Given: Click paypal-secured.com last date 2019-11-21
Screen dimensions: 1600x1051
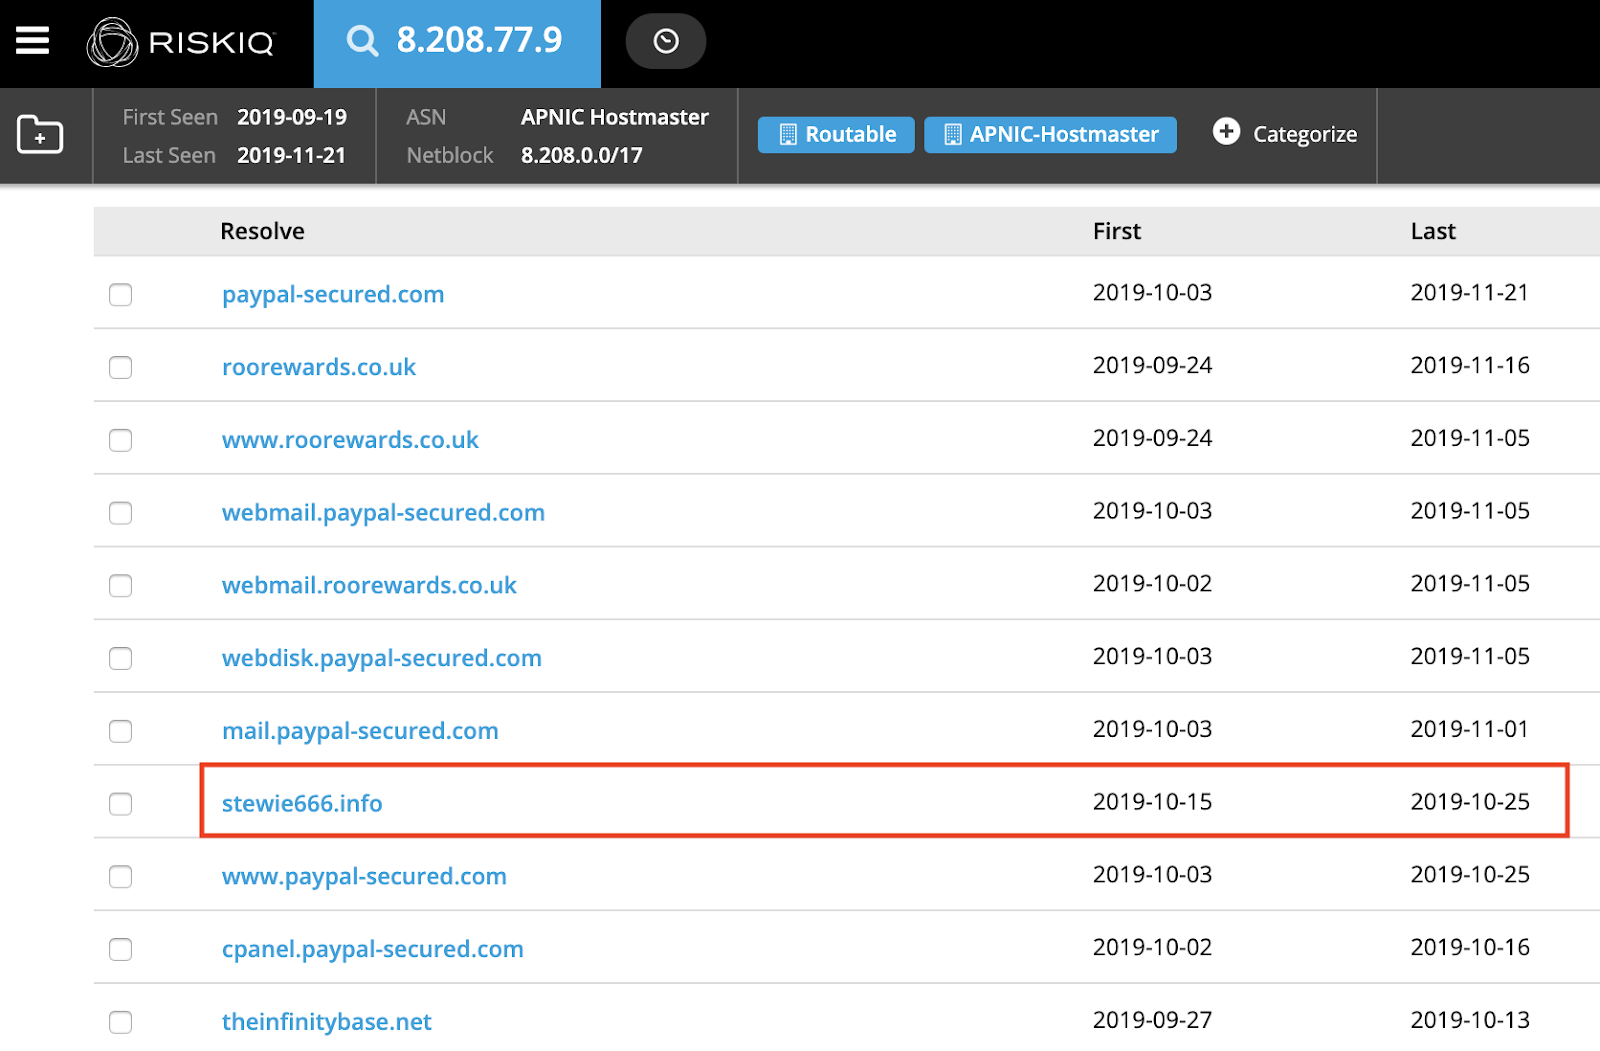Looking at the screenshot, I should (x=1469, y=293).
